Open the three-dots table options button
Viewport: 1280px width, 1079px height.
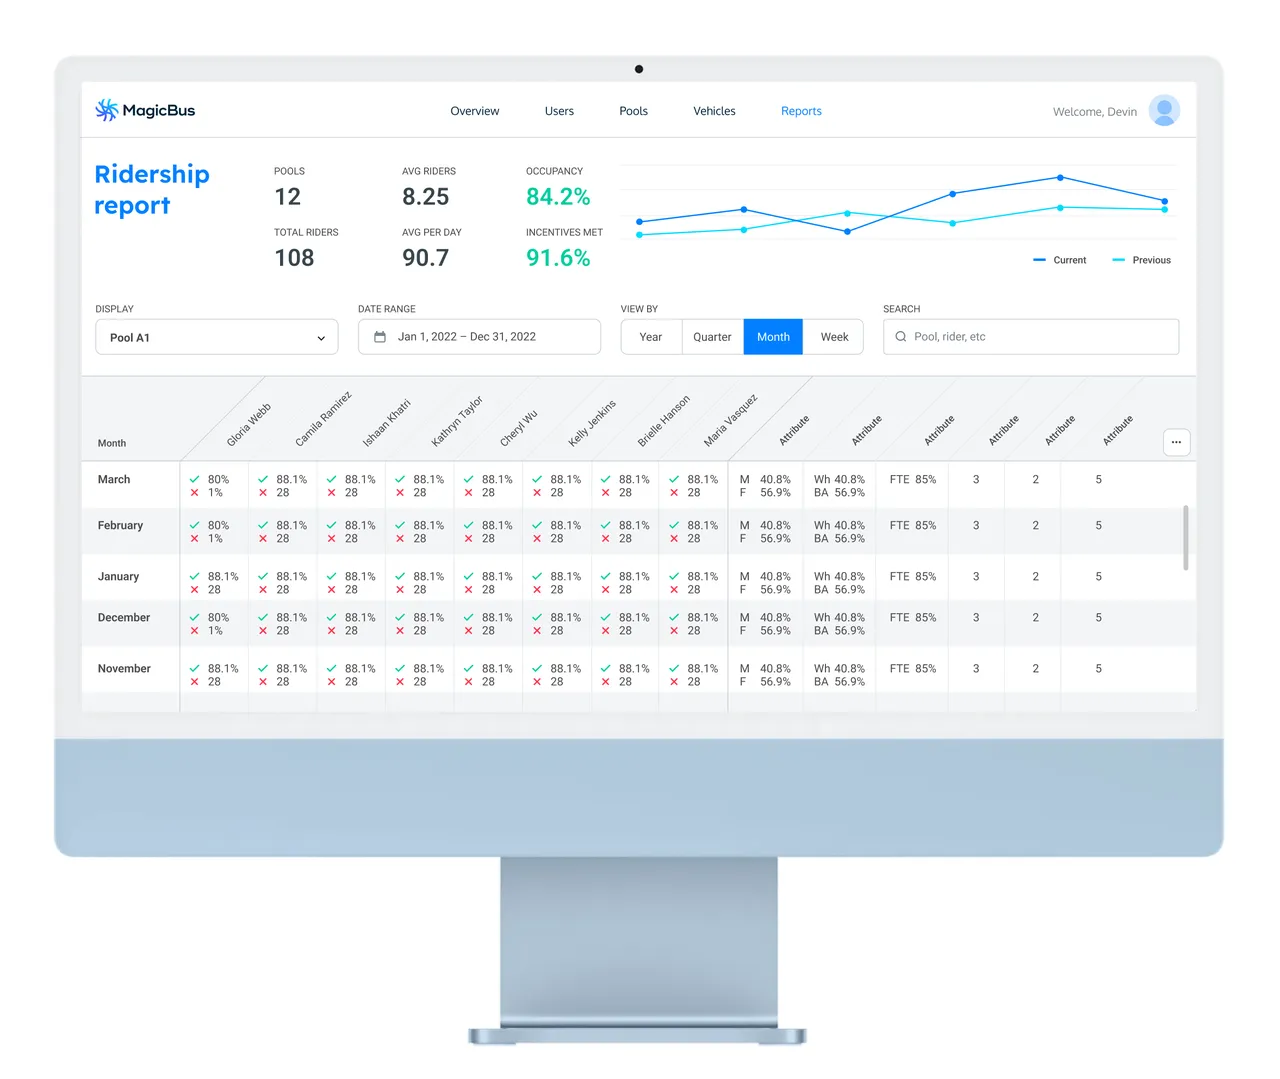[x=1176, y=442]
